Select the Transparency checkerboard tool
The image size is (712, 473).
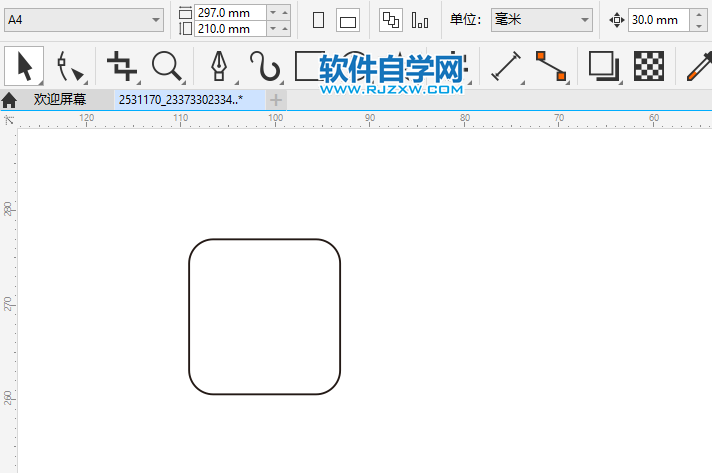coord(649,66)
